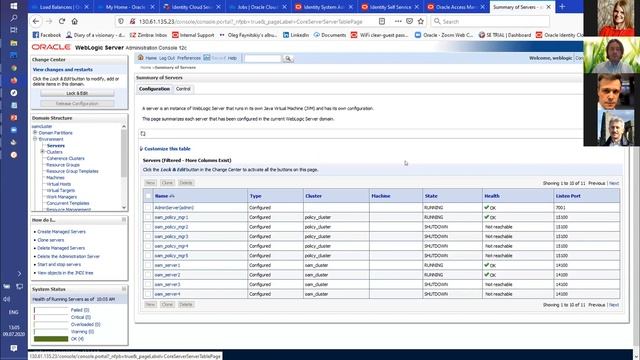The height and width of the screenshot is (360, 640).
Task: Click View changes and restarts link
Action: [x=62, y=70]
